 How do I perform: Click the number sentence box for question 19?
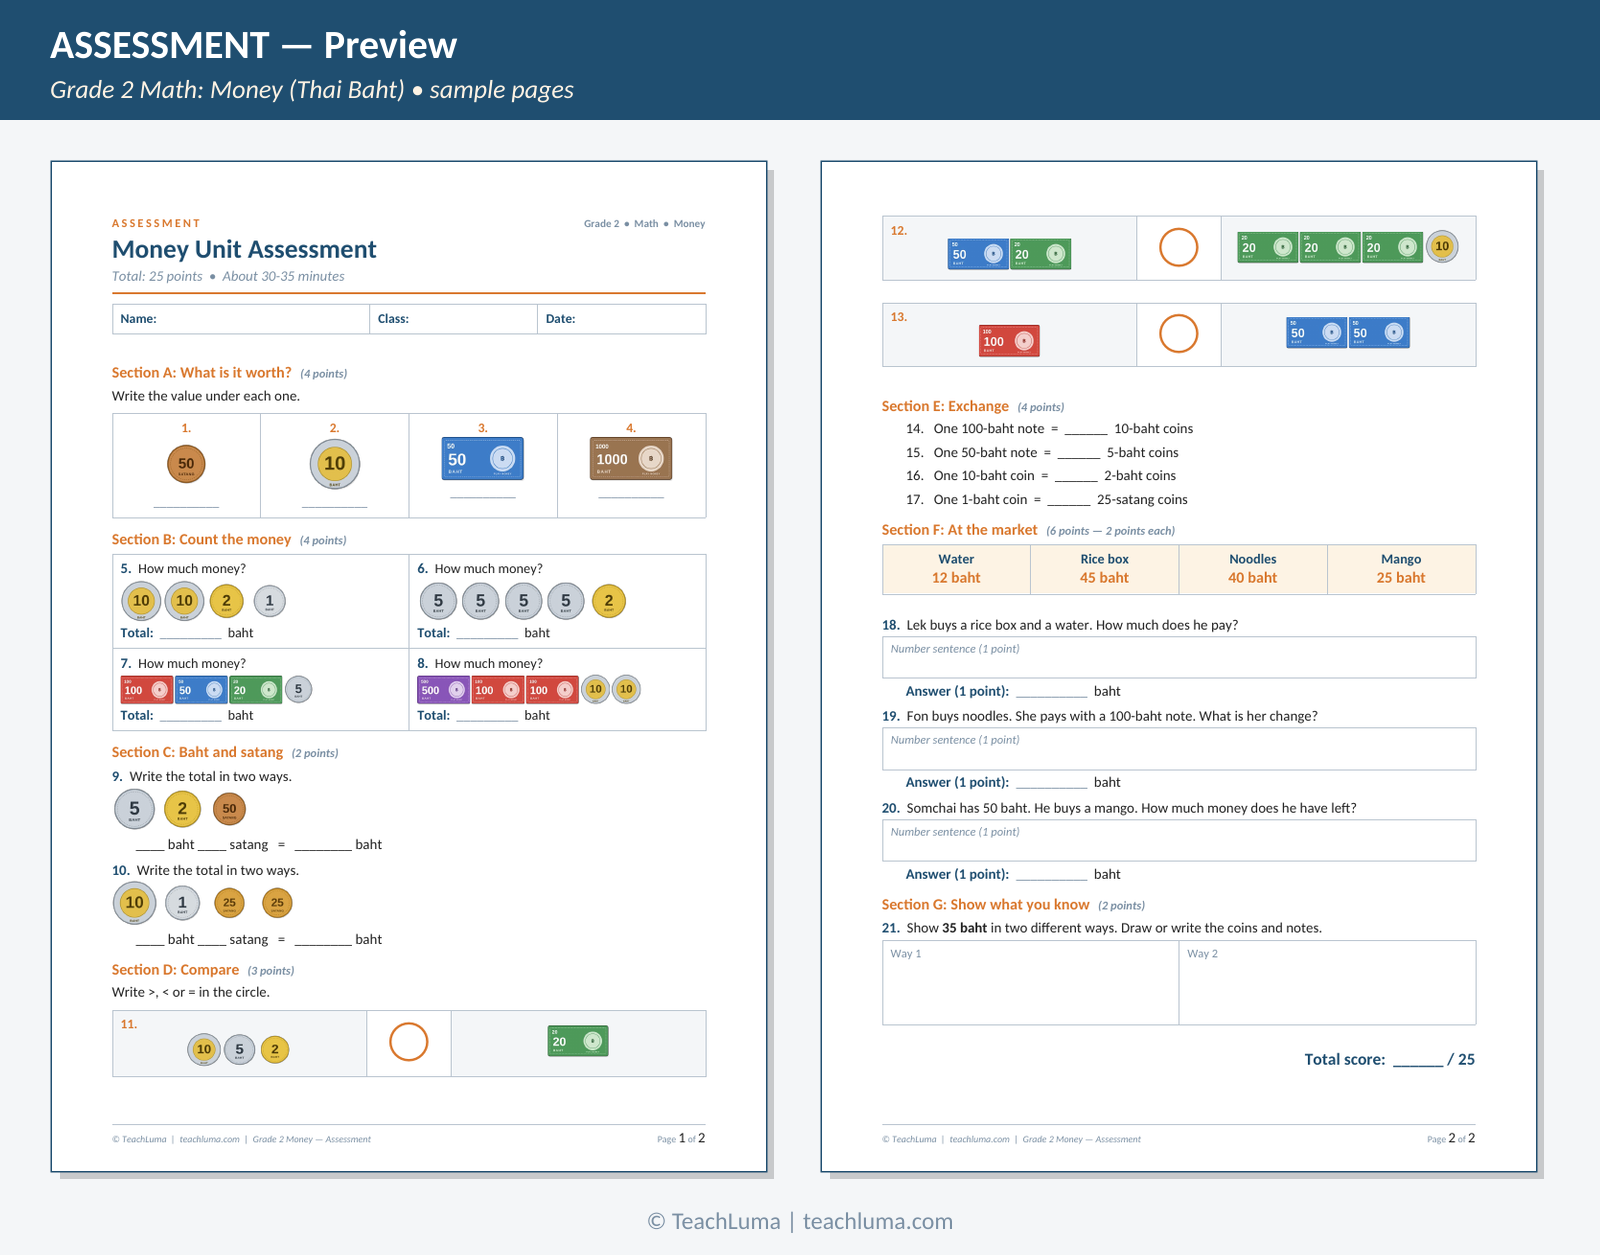[1179, 749]
